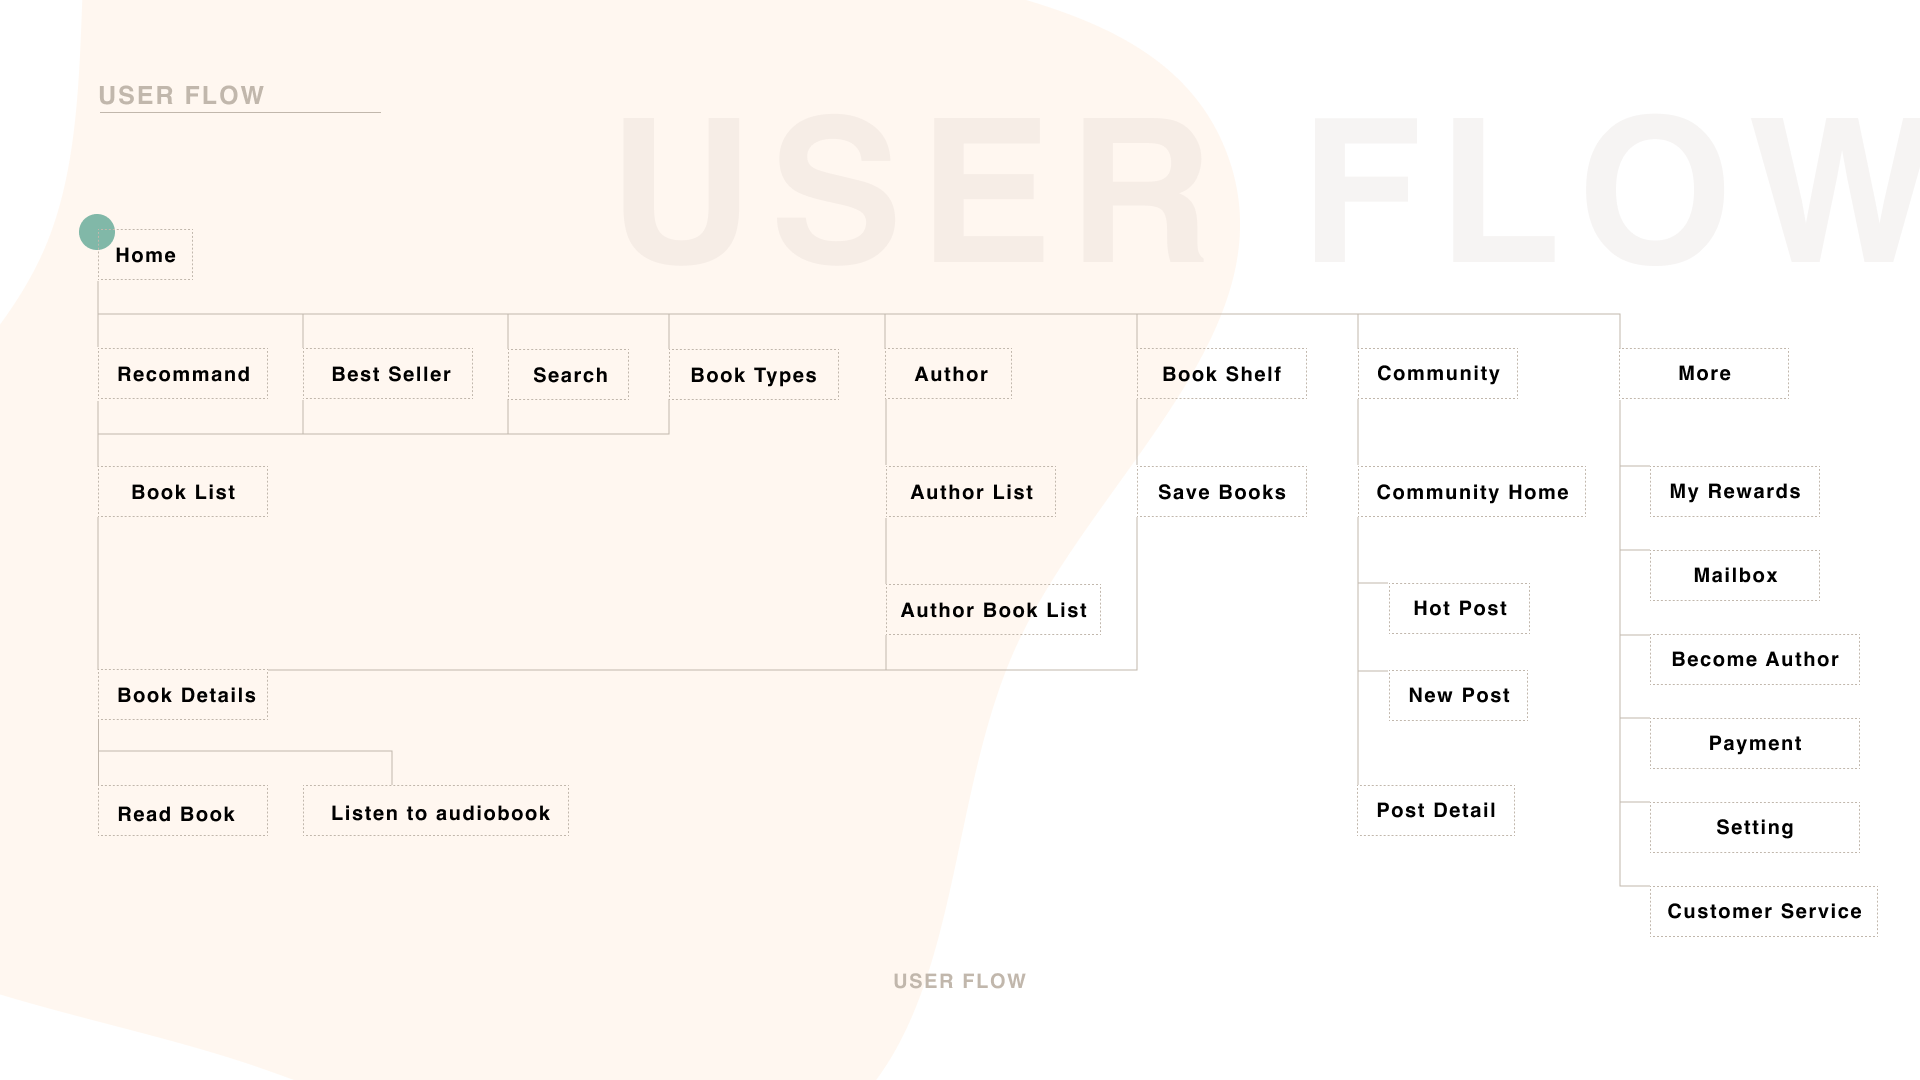Viewport: 1920px width, 1080px height.
Task: Click the top-left USER FLOW heading
Action: click(x=182, y=96)
